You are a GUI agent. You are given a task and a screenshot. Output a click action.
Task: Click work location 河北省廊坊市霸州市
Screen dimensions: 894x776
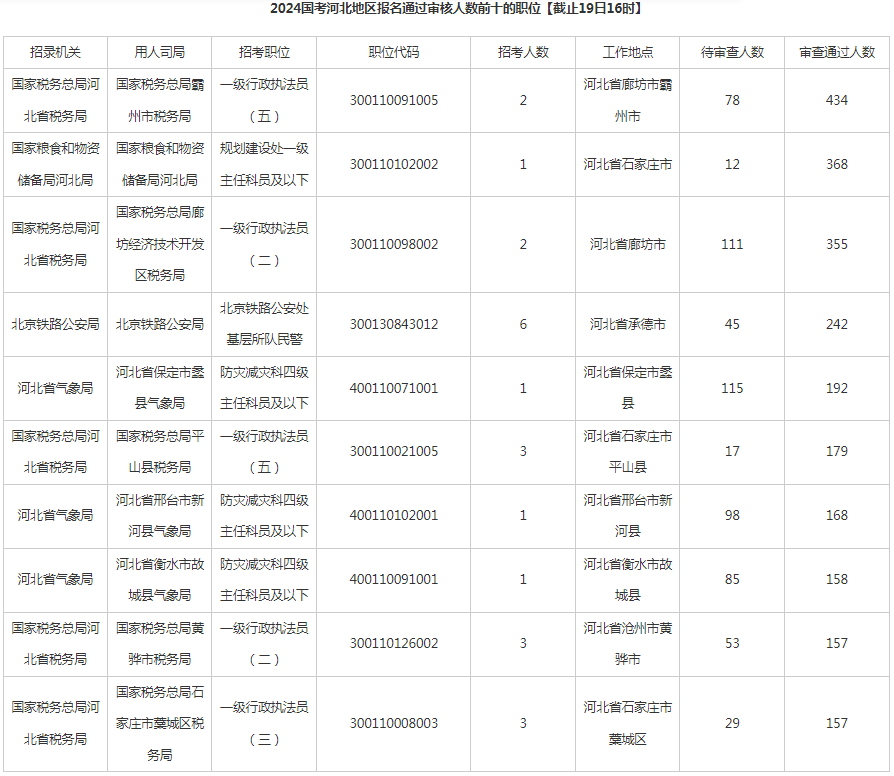(x=627, y=100)
